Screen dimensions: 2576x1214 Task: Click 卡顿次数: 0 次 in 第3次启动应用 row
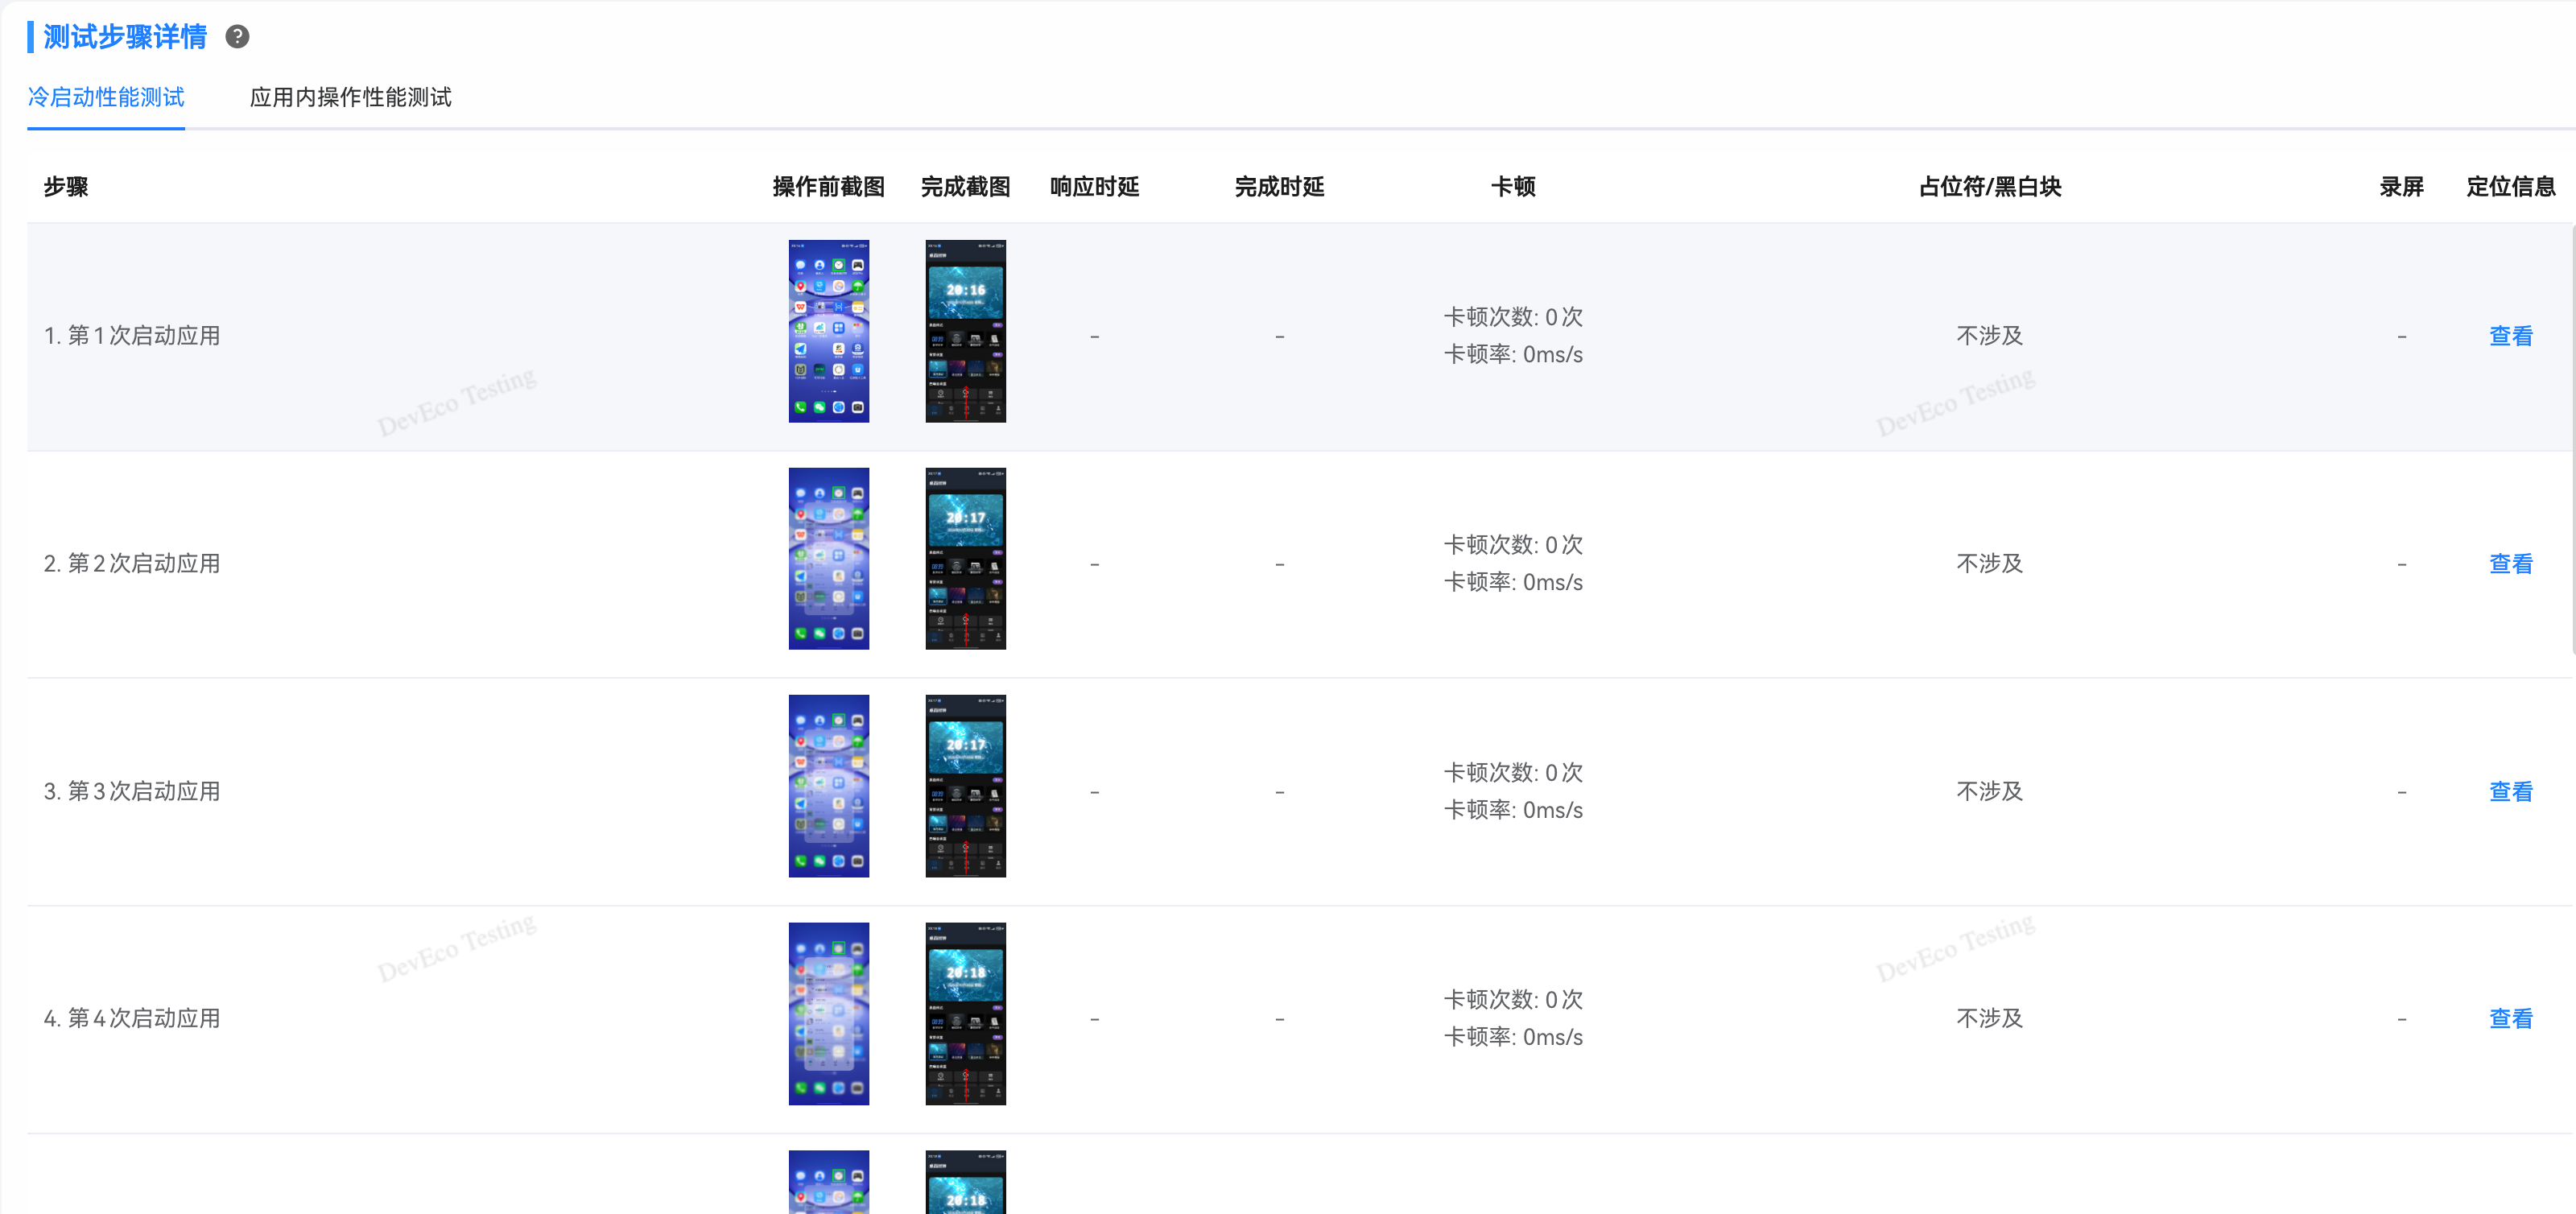tap(1513, 773)
